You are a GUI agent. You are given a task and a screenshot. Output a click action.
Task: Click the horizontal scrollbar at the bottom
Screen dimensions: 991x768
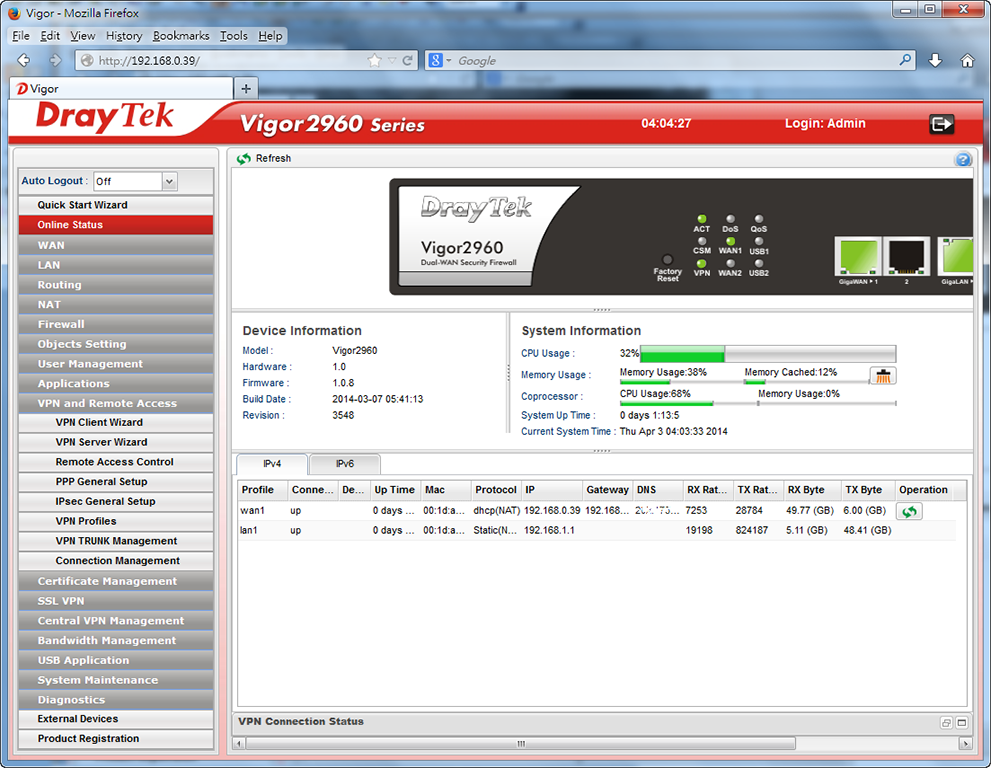click(x=520, y=744)
